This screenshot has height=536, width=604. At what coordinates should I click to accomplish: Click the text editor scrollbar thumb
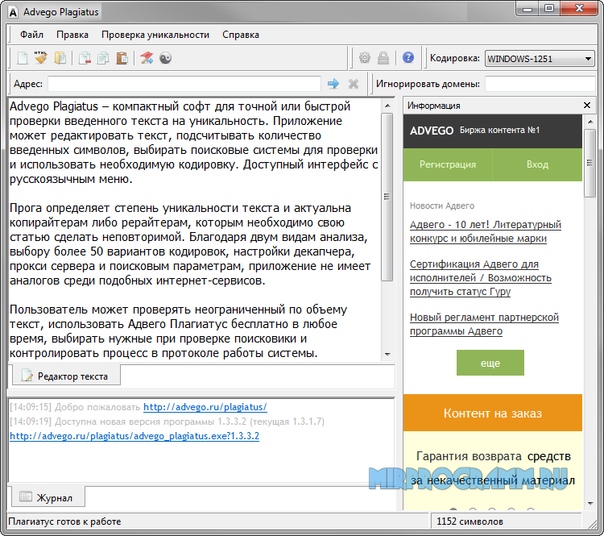coord(387,197)
